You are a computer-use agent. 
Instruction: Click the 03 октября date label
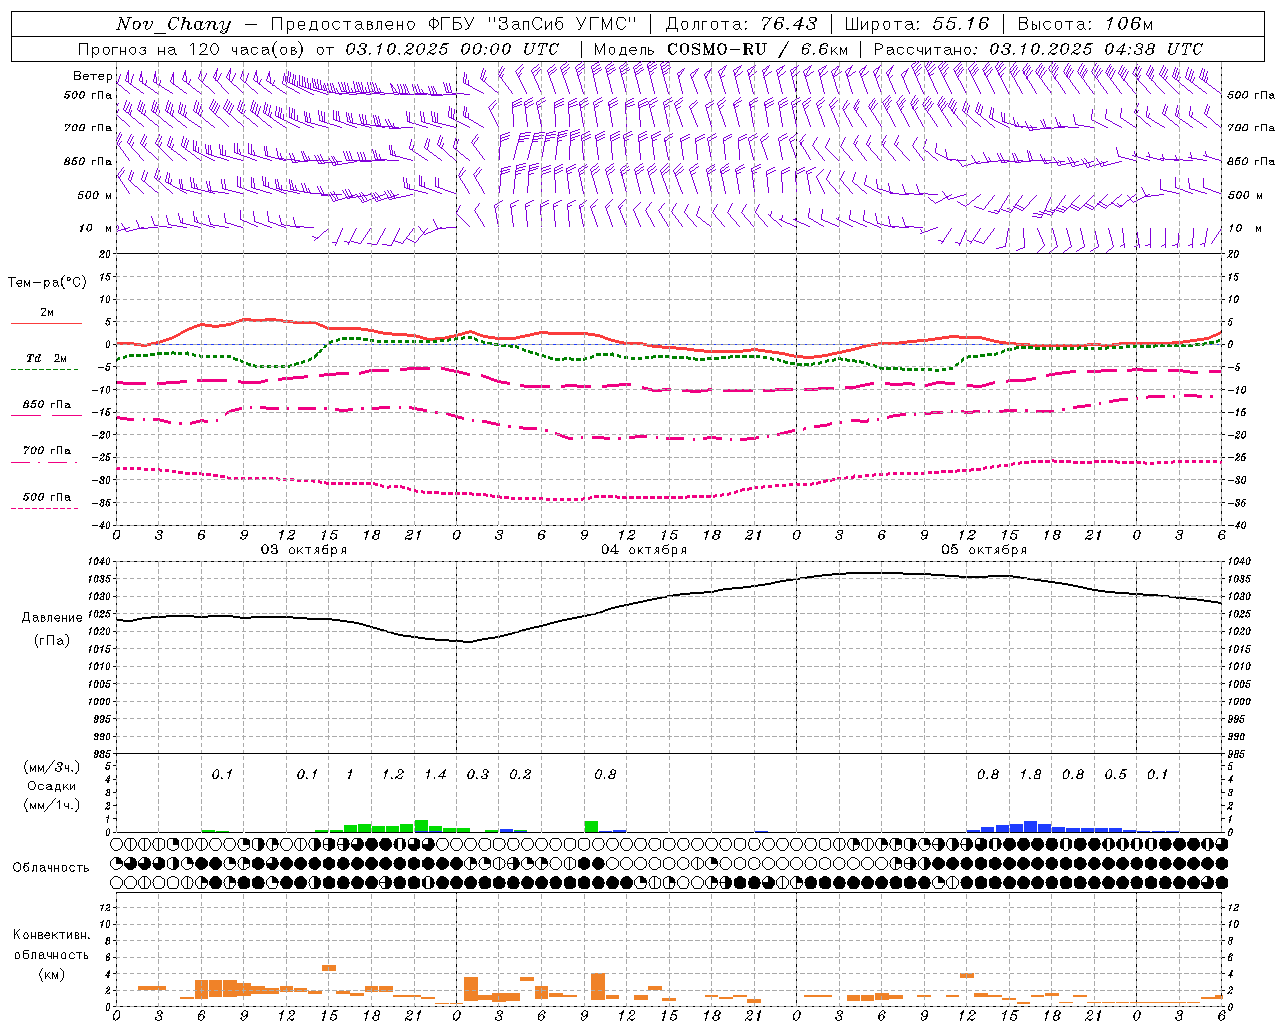coord(304,550)
